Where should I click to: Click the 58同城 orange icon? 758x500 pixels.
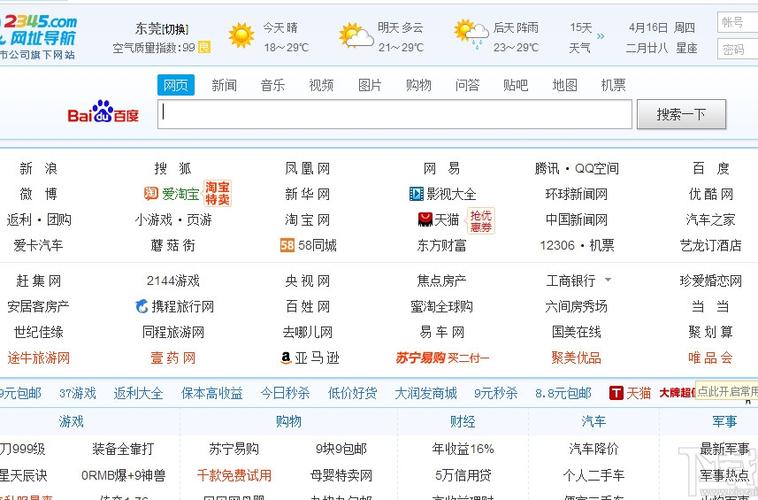[x=289, y=245]
